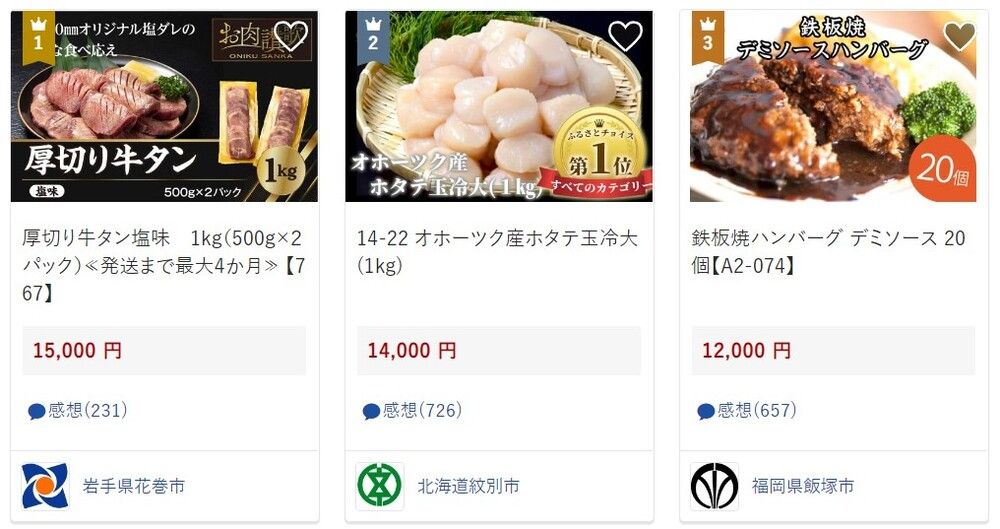
Task: Open 鉄板焼ハンバーグ デミソース 20個 title link
Action: coord(828,251)
